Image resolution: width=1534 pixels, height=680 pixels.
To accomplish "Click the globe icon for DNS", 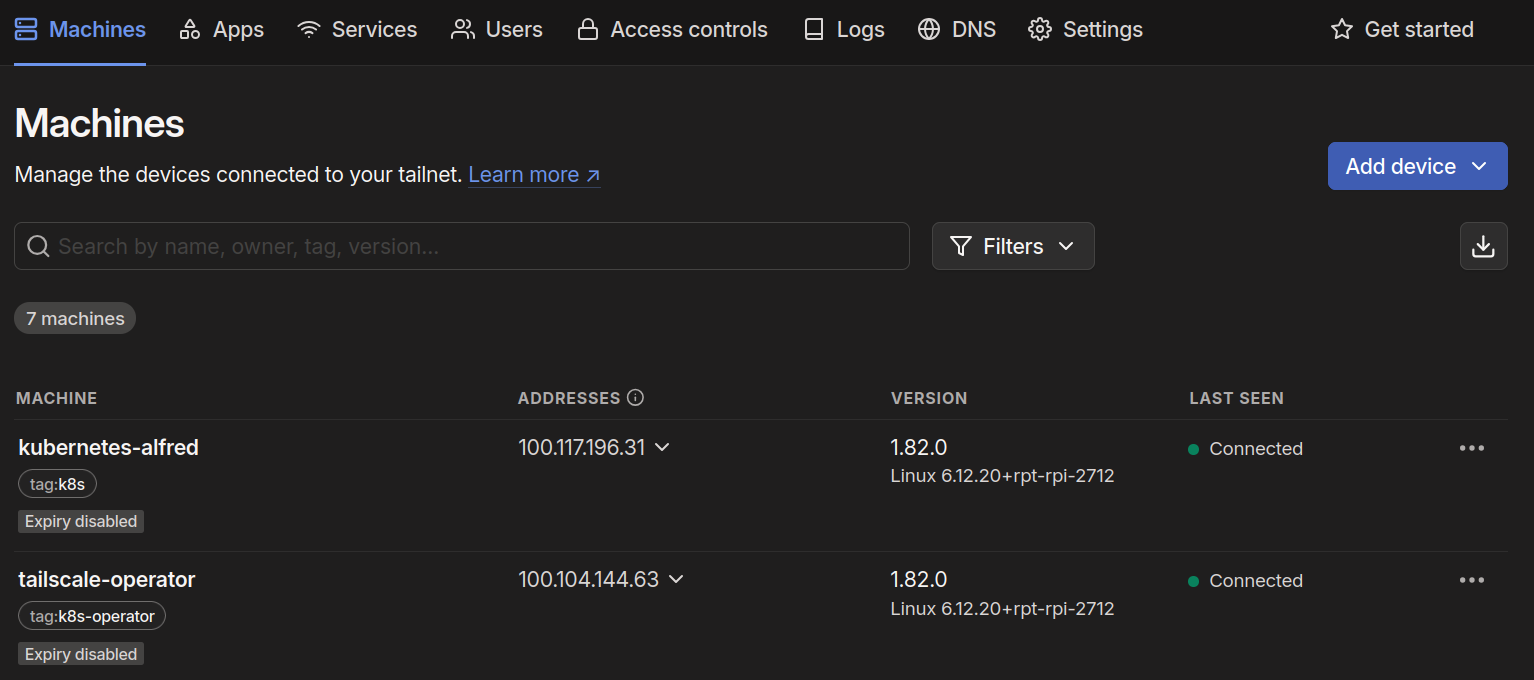I will tap(929, 30).
